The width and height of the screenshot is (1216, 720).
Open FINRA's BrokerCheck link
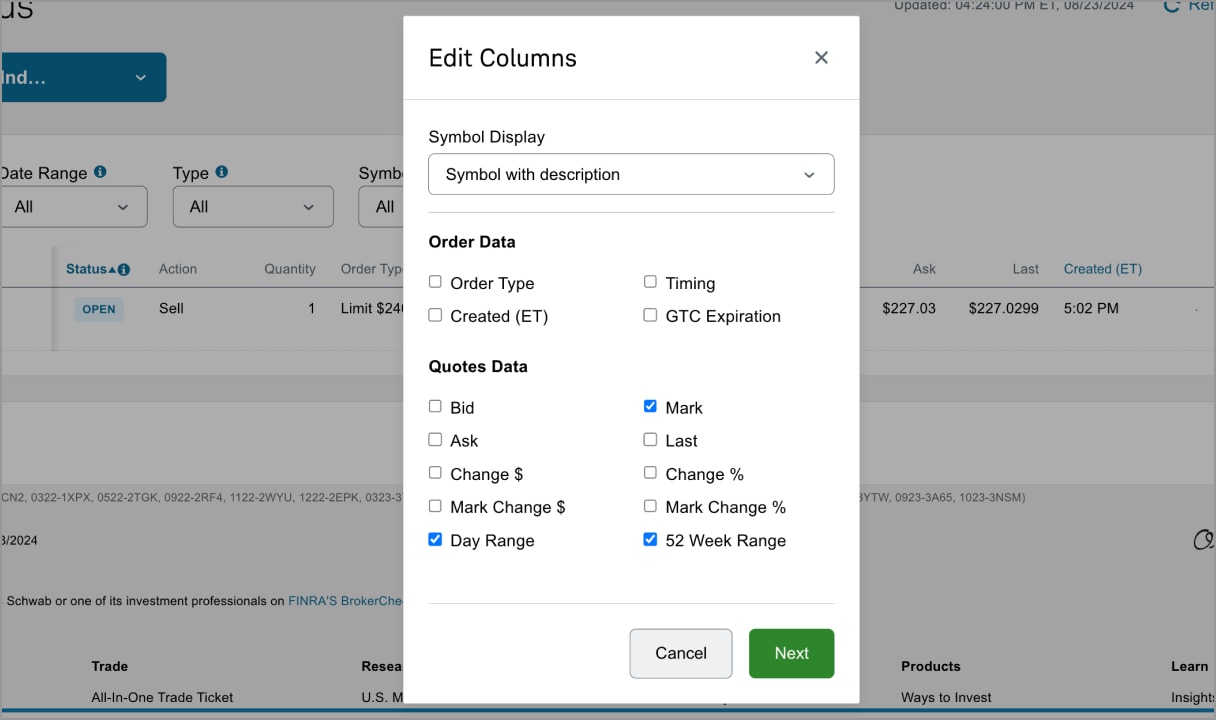tap(345, 601)
